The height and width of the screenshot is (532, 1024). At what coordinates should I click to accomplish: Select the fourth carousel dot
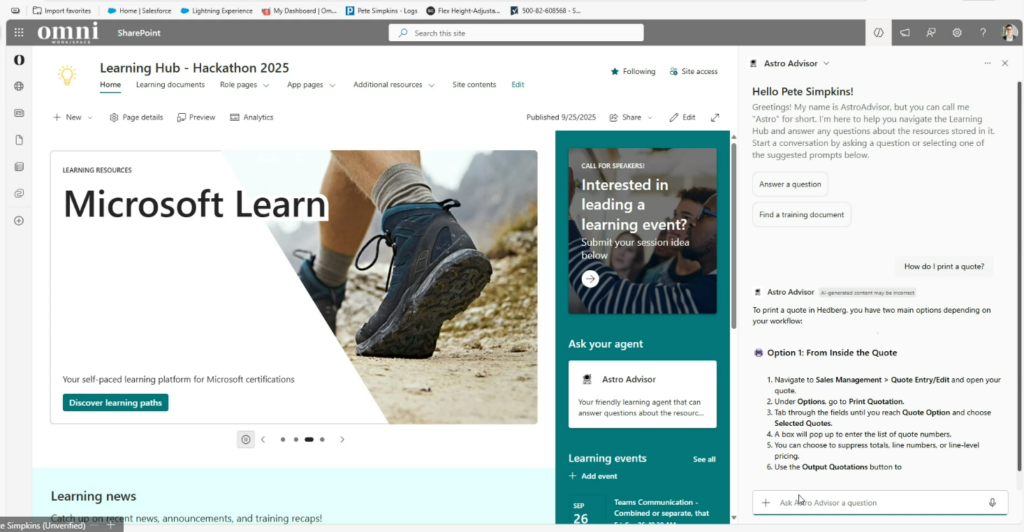point(322,439)
